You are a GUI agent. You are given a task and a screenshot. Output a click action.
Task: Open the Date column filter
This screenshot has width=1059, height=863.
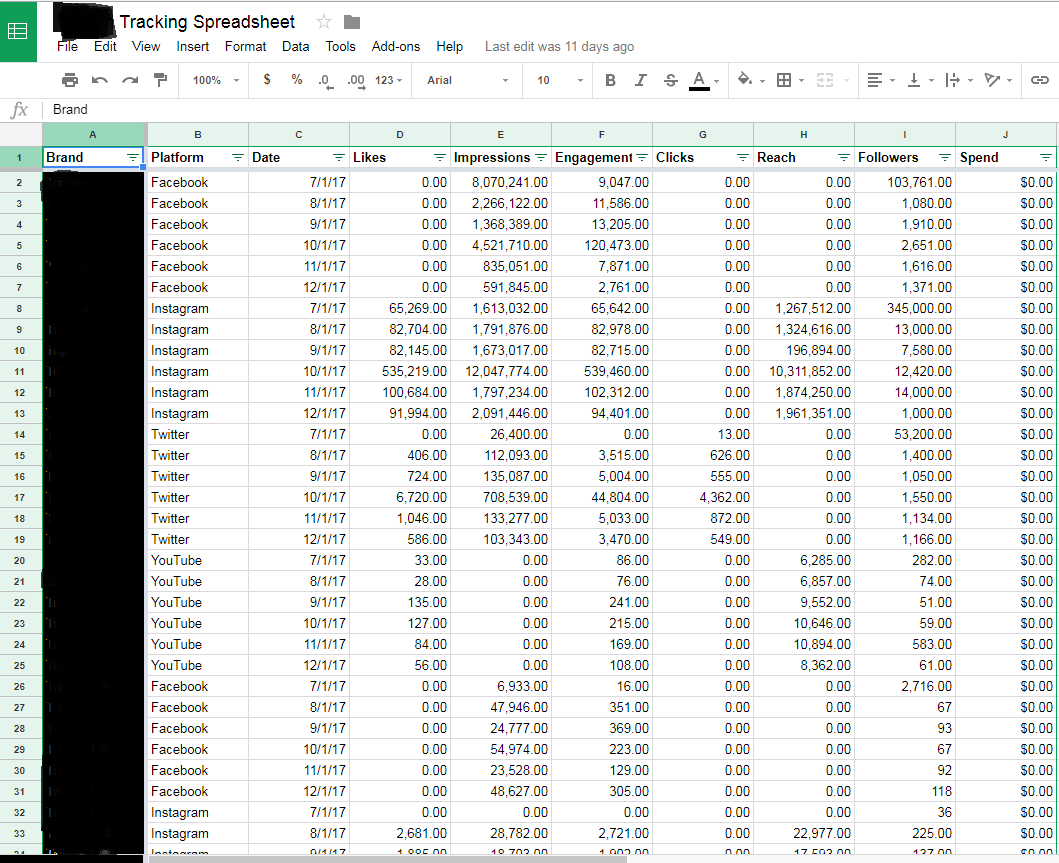[339, 157]
